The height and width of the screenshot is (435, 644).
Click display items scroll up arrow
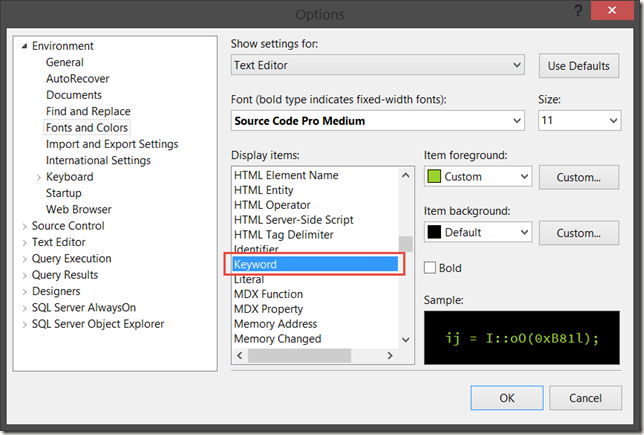(x=406, y=175)
